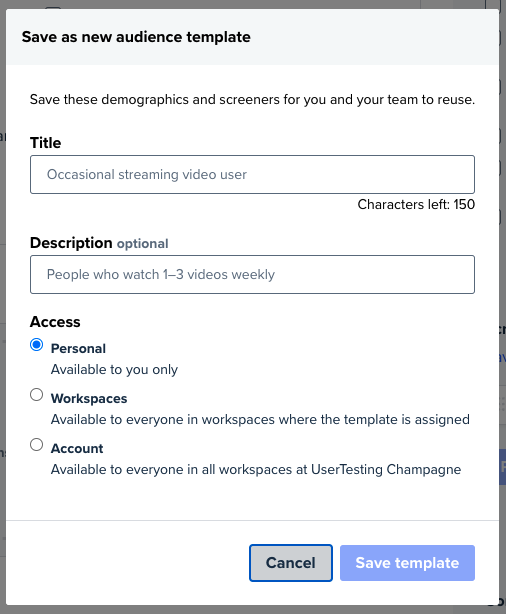Screen dimensions: 506x614
Task: Cancel the new audience template dialog
Action: coord(291,563)
